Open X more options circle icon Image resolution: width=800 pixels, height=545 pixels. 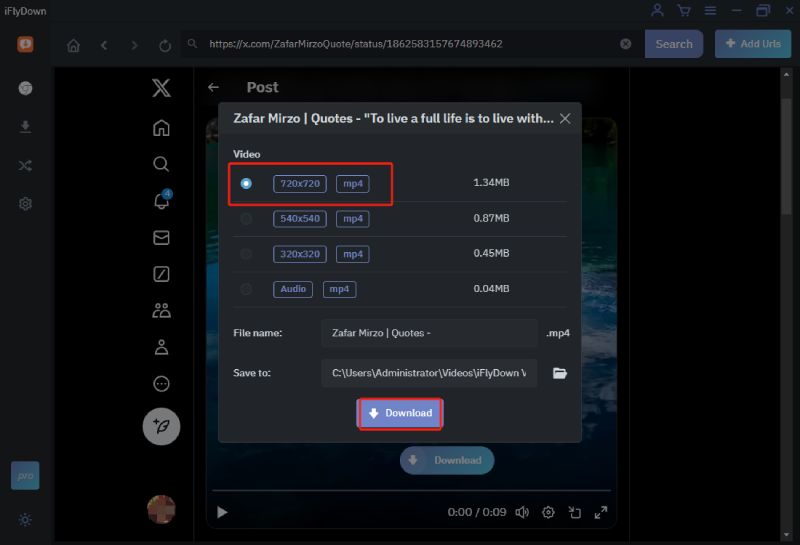[161, 384]
